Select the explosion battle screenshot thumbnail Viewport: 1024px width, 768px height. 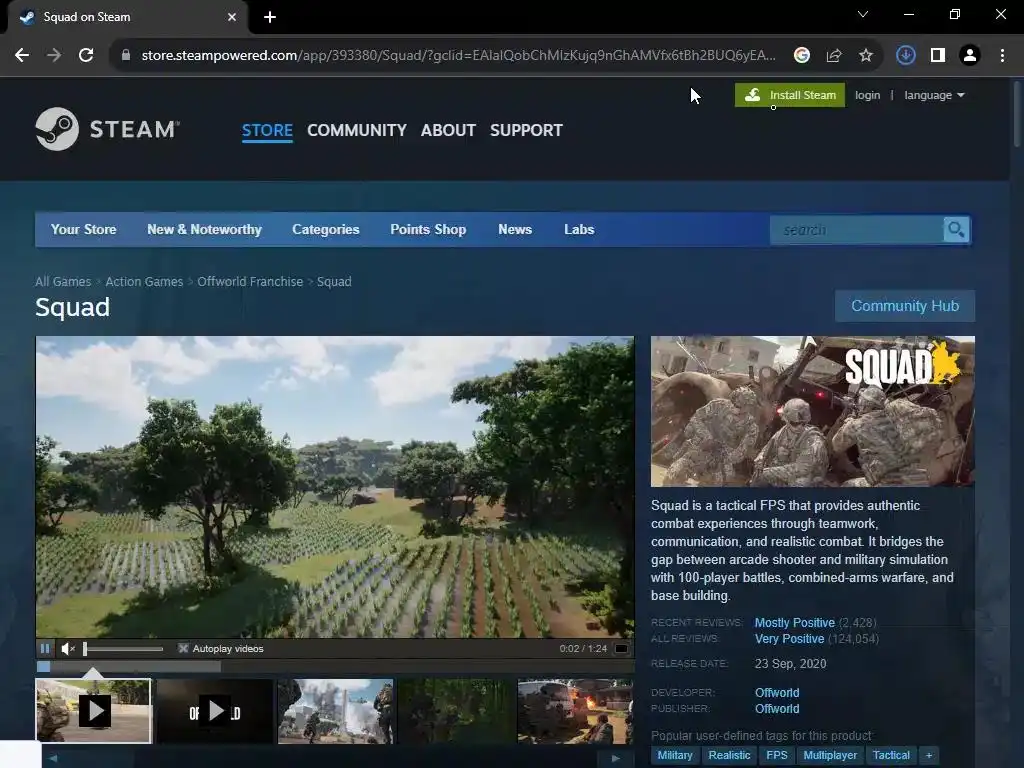[335, 711]
